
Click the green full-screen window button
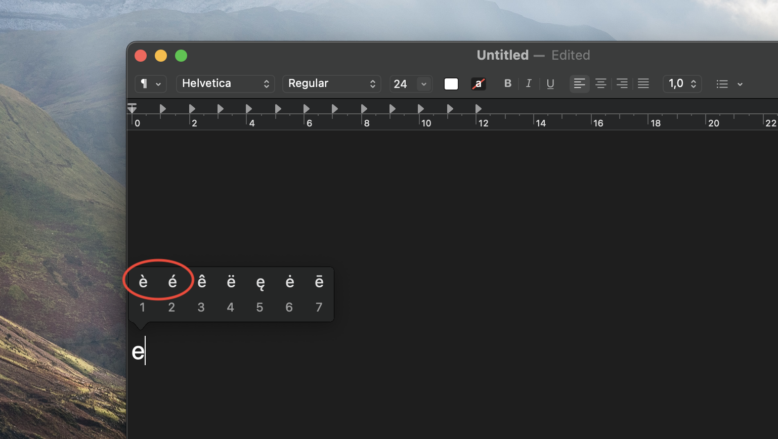[181, 56]
